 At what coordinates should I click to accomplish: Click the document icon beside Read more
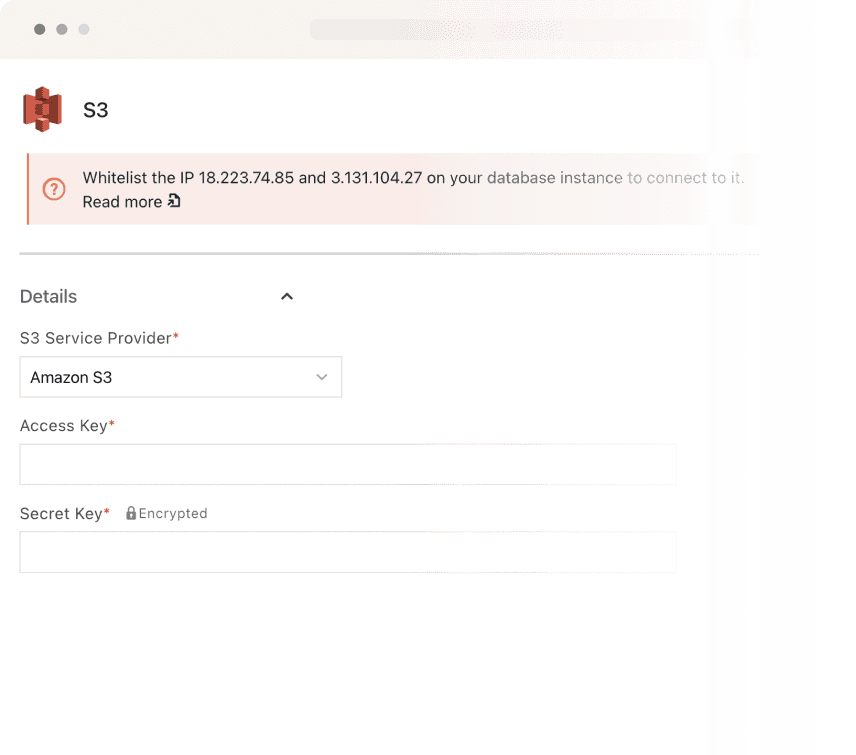(x=174, y=202)
